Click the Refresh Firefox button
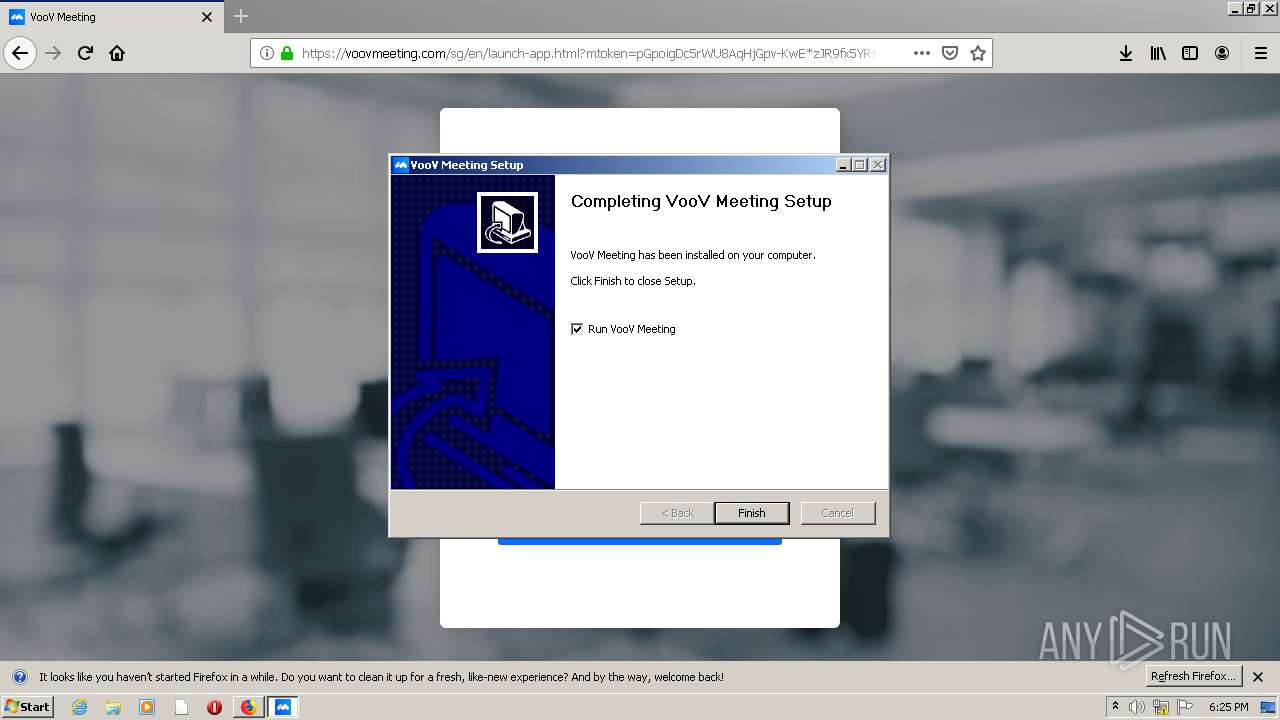The image size is (1280, 720). coord(1193,676)
